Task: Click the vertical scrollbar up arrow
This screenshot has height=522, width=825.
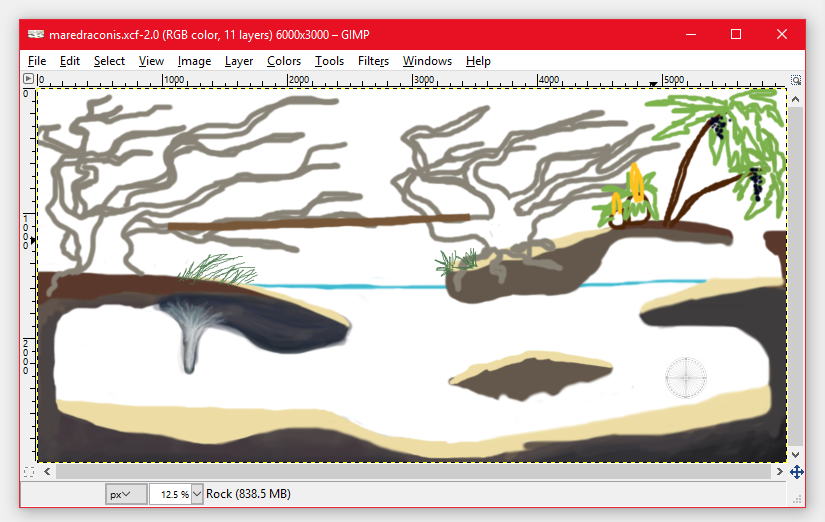Action: (796, 99)
